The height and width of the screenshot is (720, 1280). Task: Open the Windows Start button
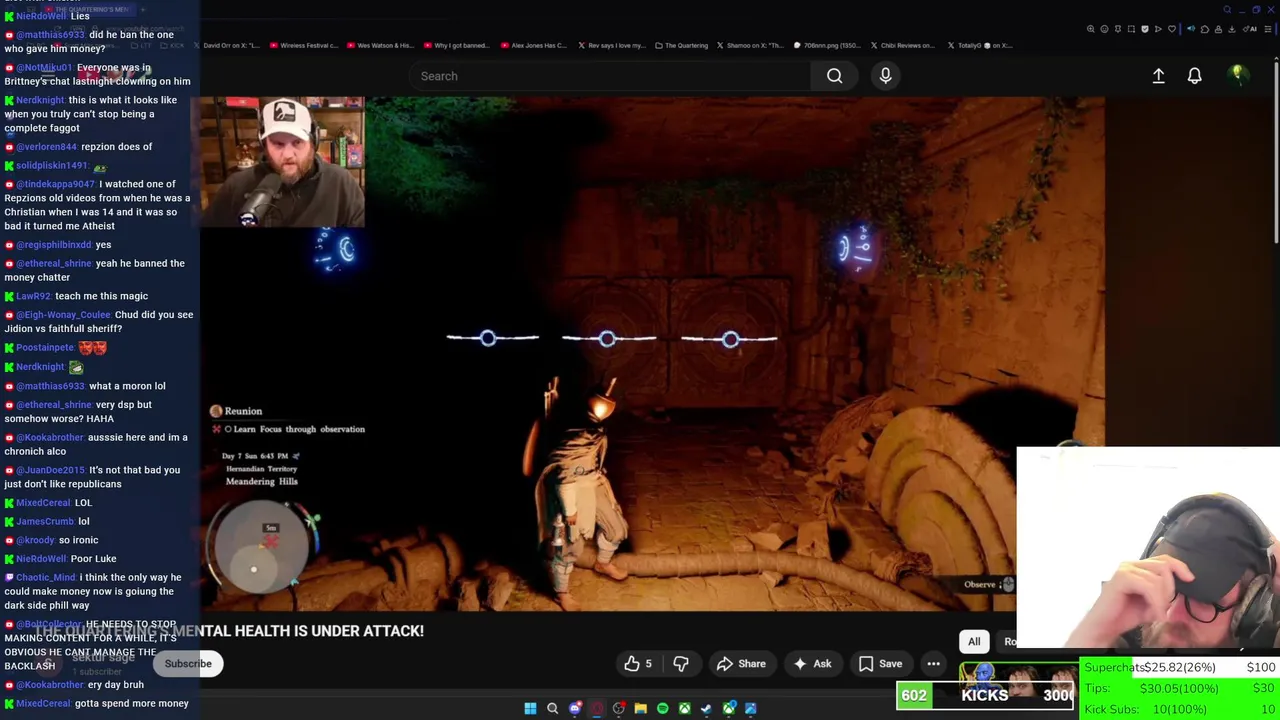(530, 709)
